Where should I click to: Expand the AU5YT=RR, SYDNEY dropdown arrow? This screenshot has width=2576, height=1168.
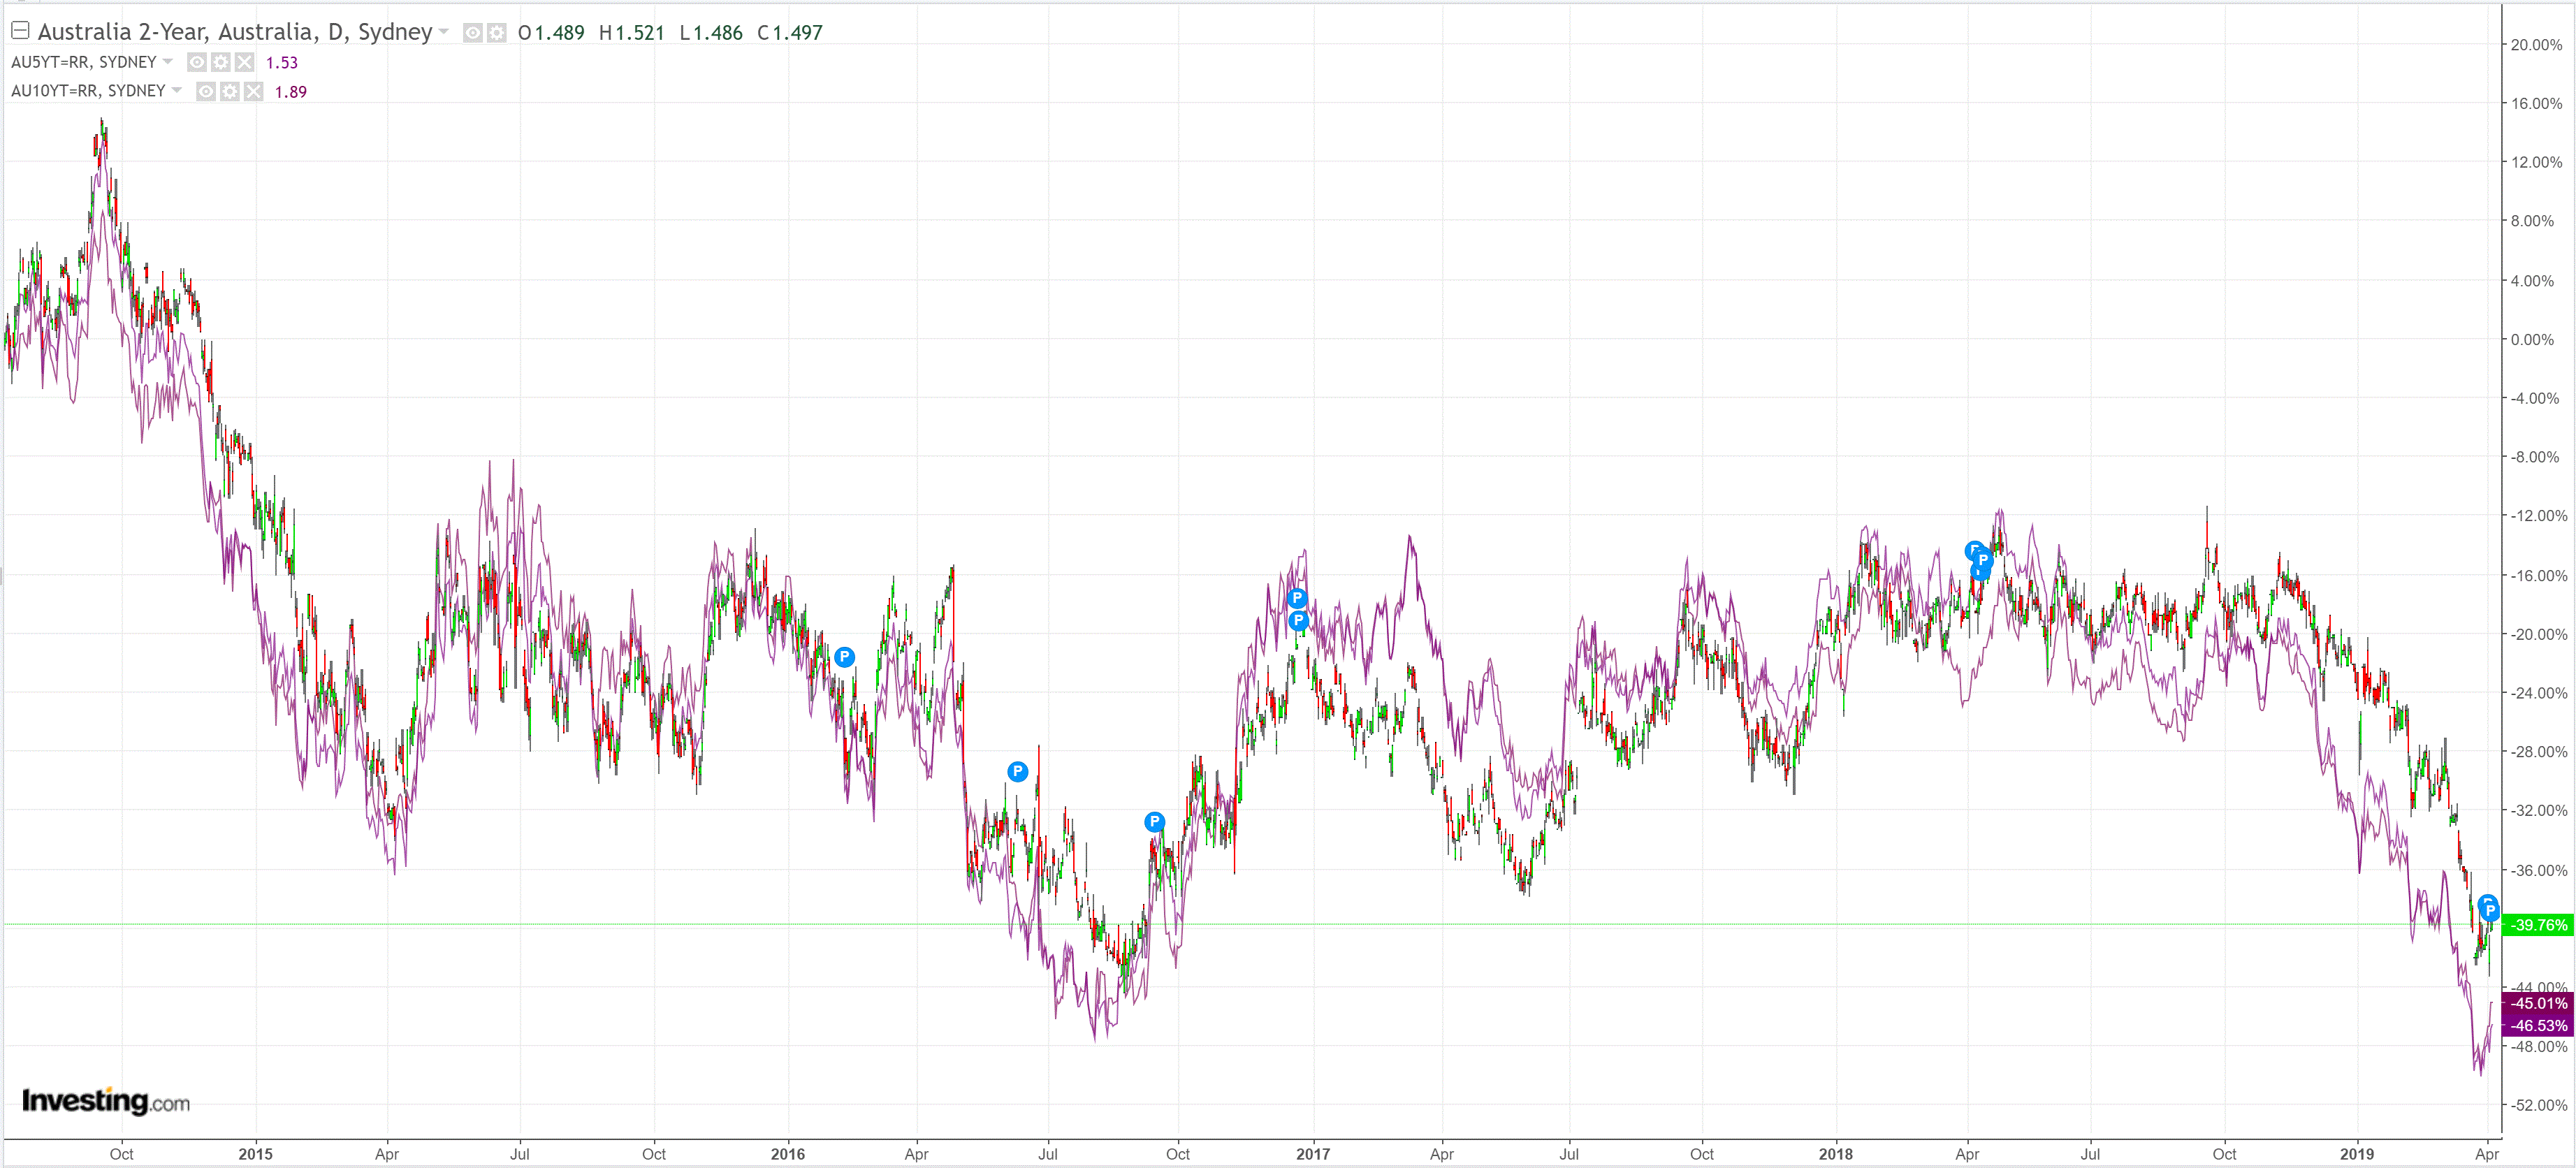pos(168,61)
